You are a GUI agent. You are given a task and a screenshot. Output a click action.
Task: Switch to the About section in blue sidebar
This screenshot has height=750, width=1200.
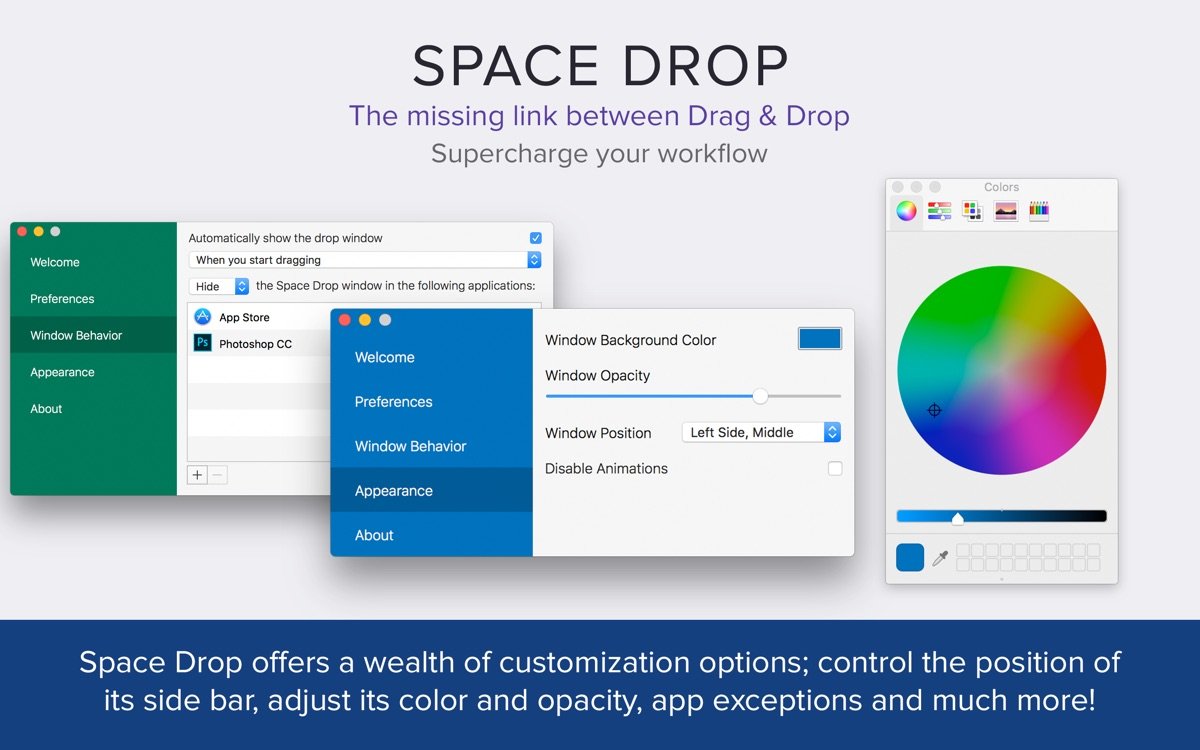tap(373, 535)
